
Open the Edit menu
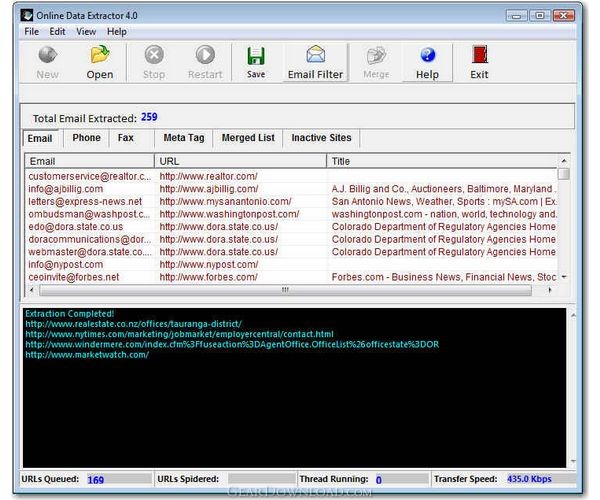[x=57, y=32]
